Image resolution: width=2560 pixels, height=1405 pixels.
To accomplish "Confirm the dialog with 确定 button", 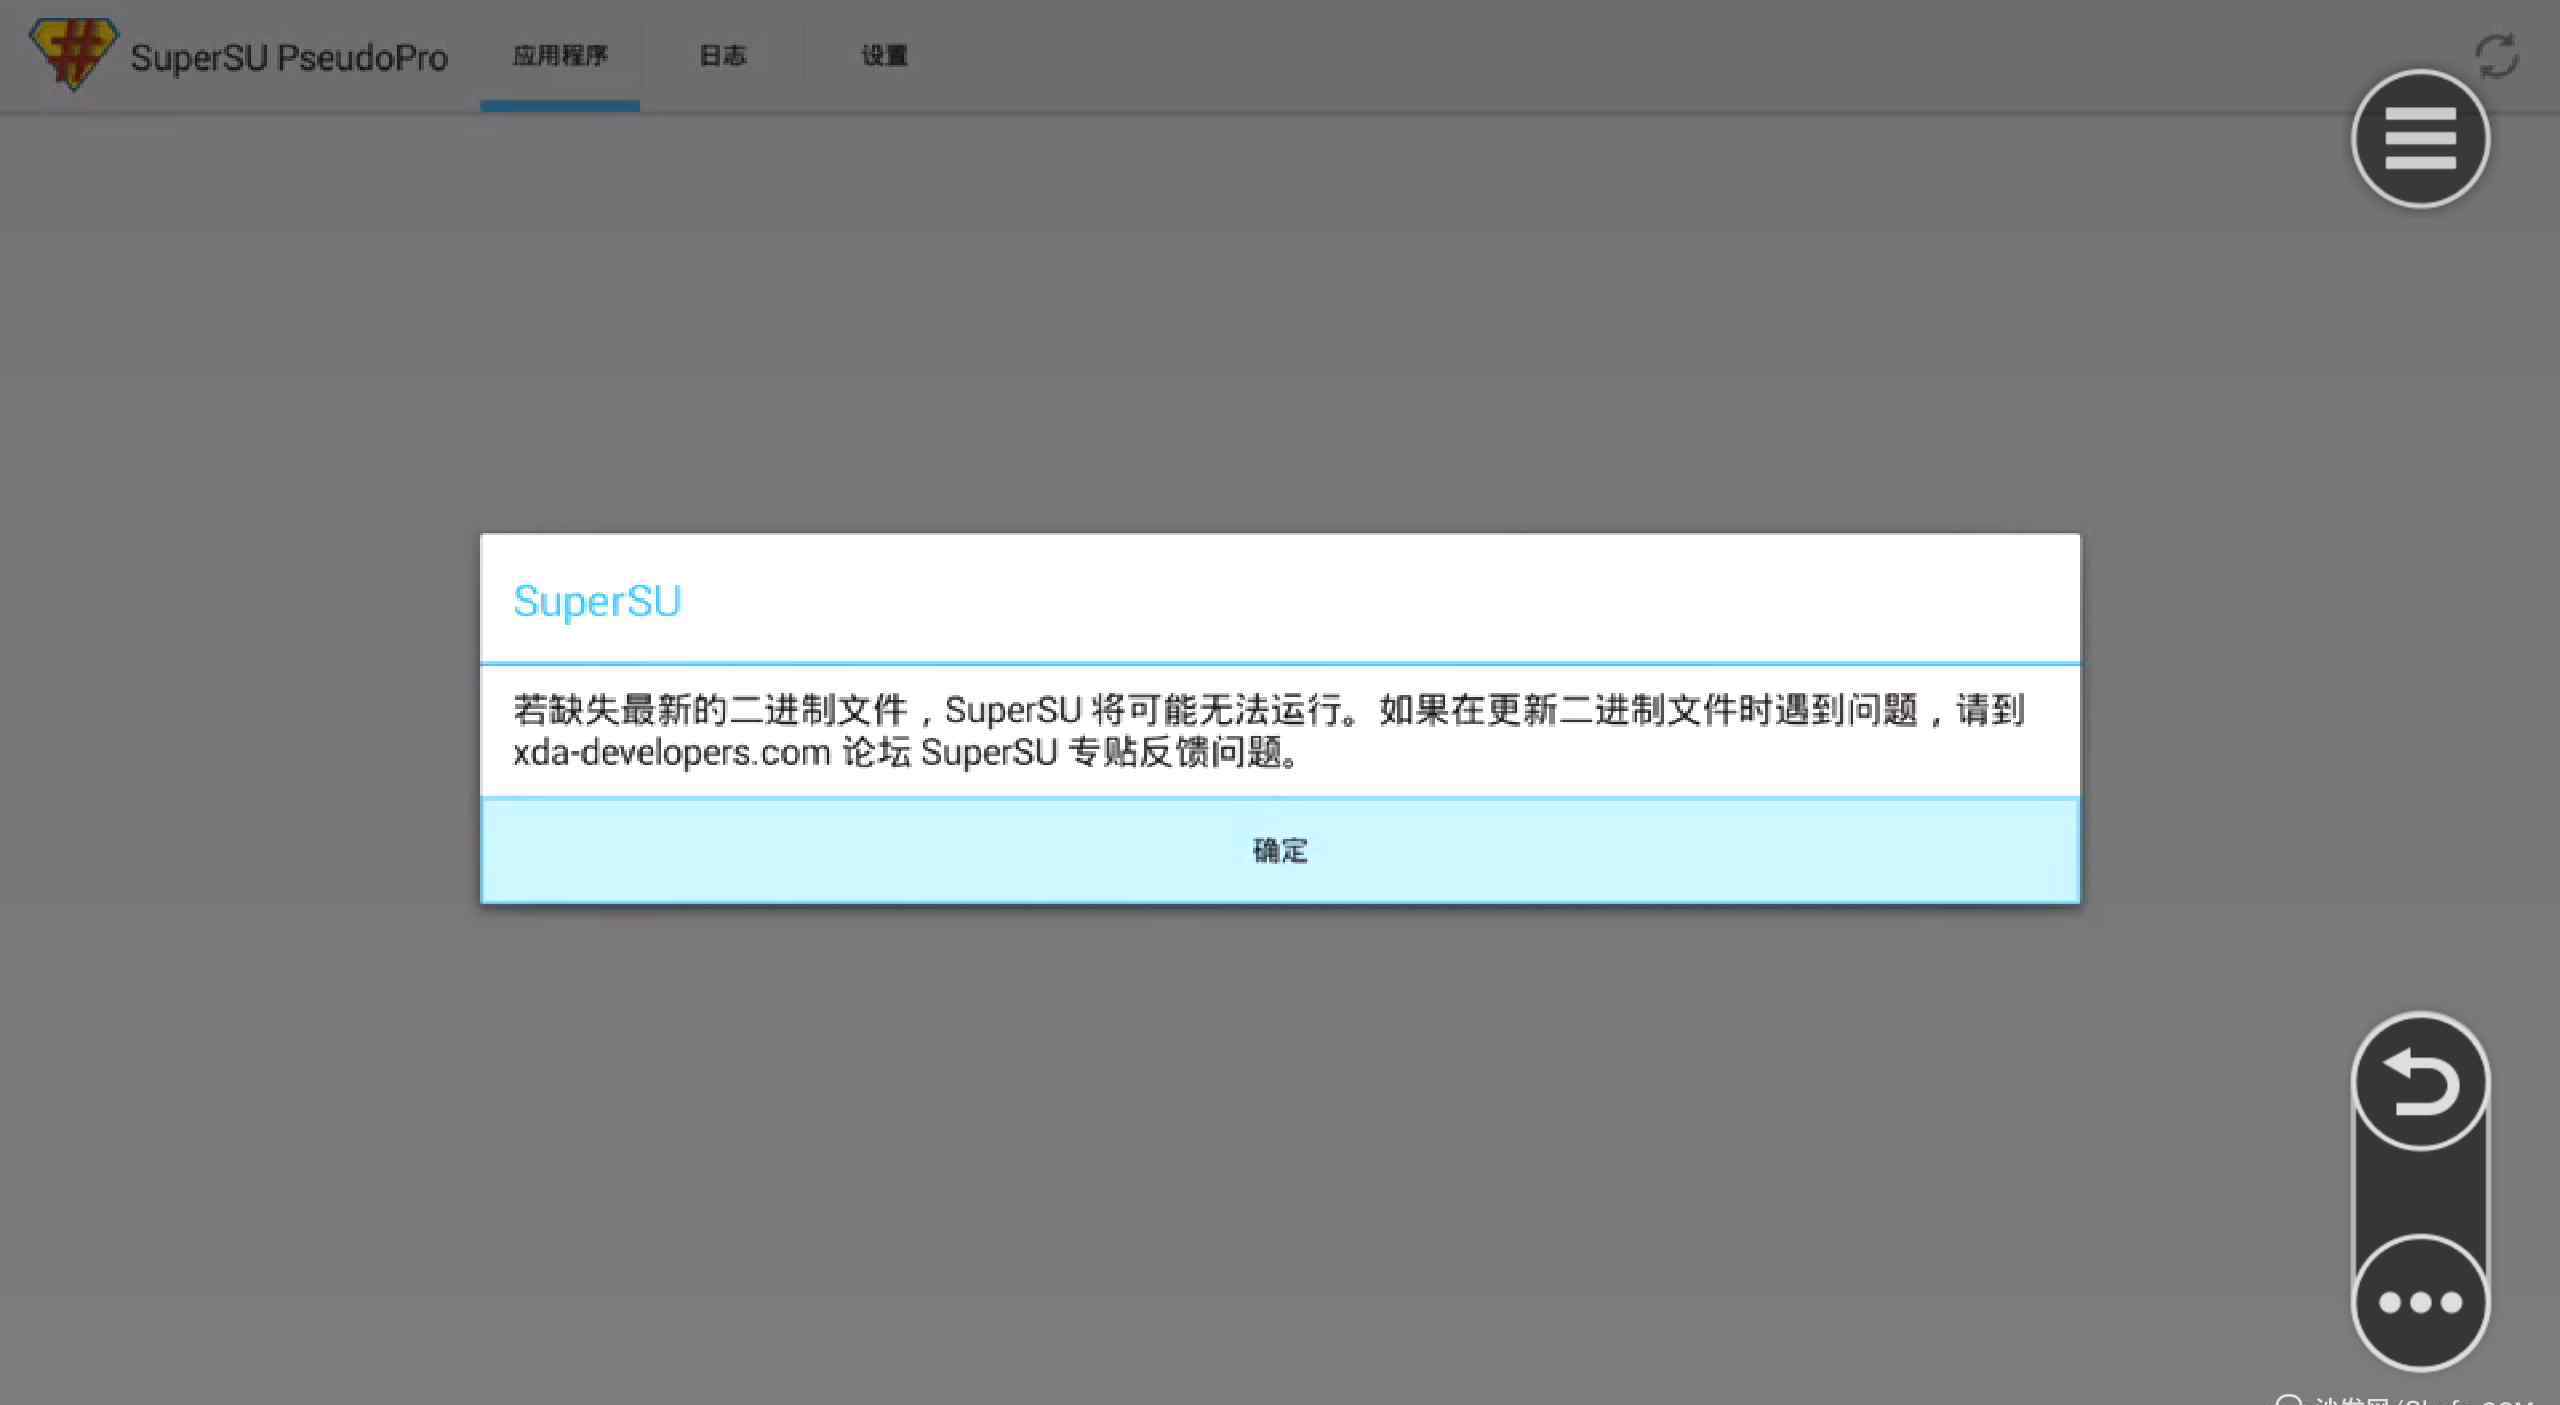I will tap(1280, 851).
